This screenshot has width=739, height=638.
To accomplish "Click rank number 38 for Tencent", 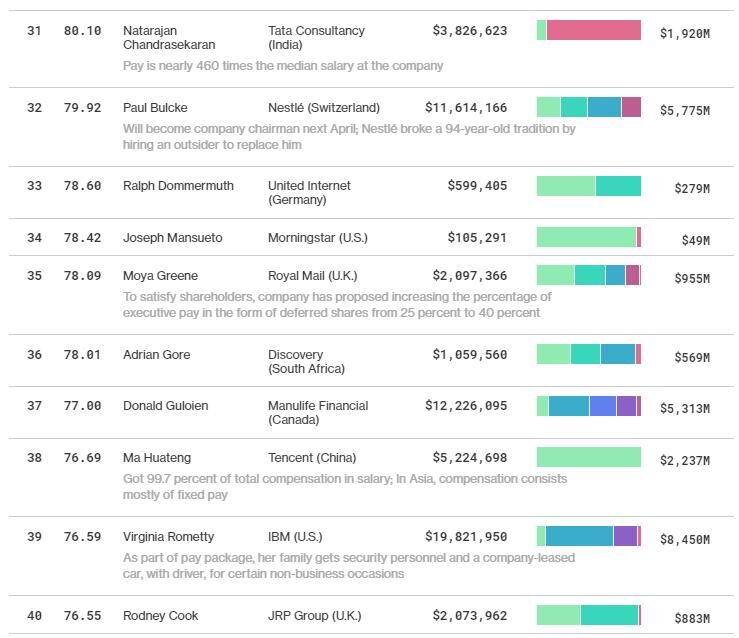I will tap(35, 458).
